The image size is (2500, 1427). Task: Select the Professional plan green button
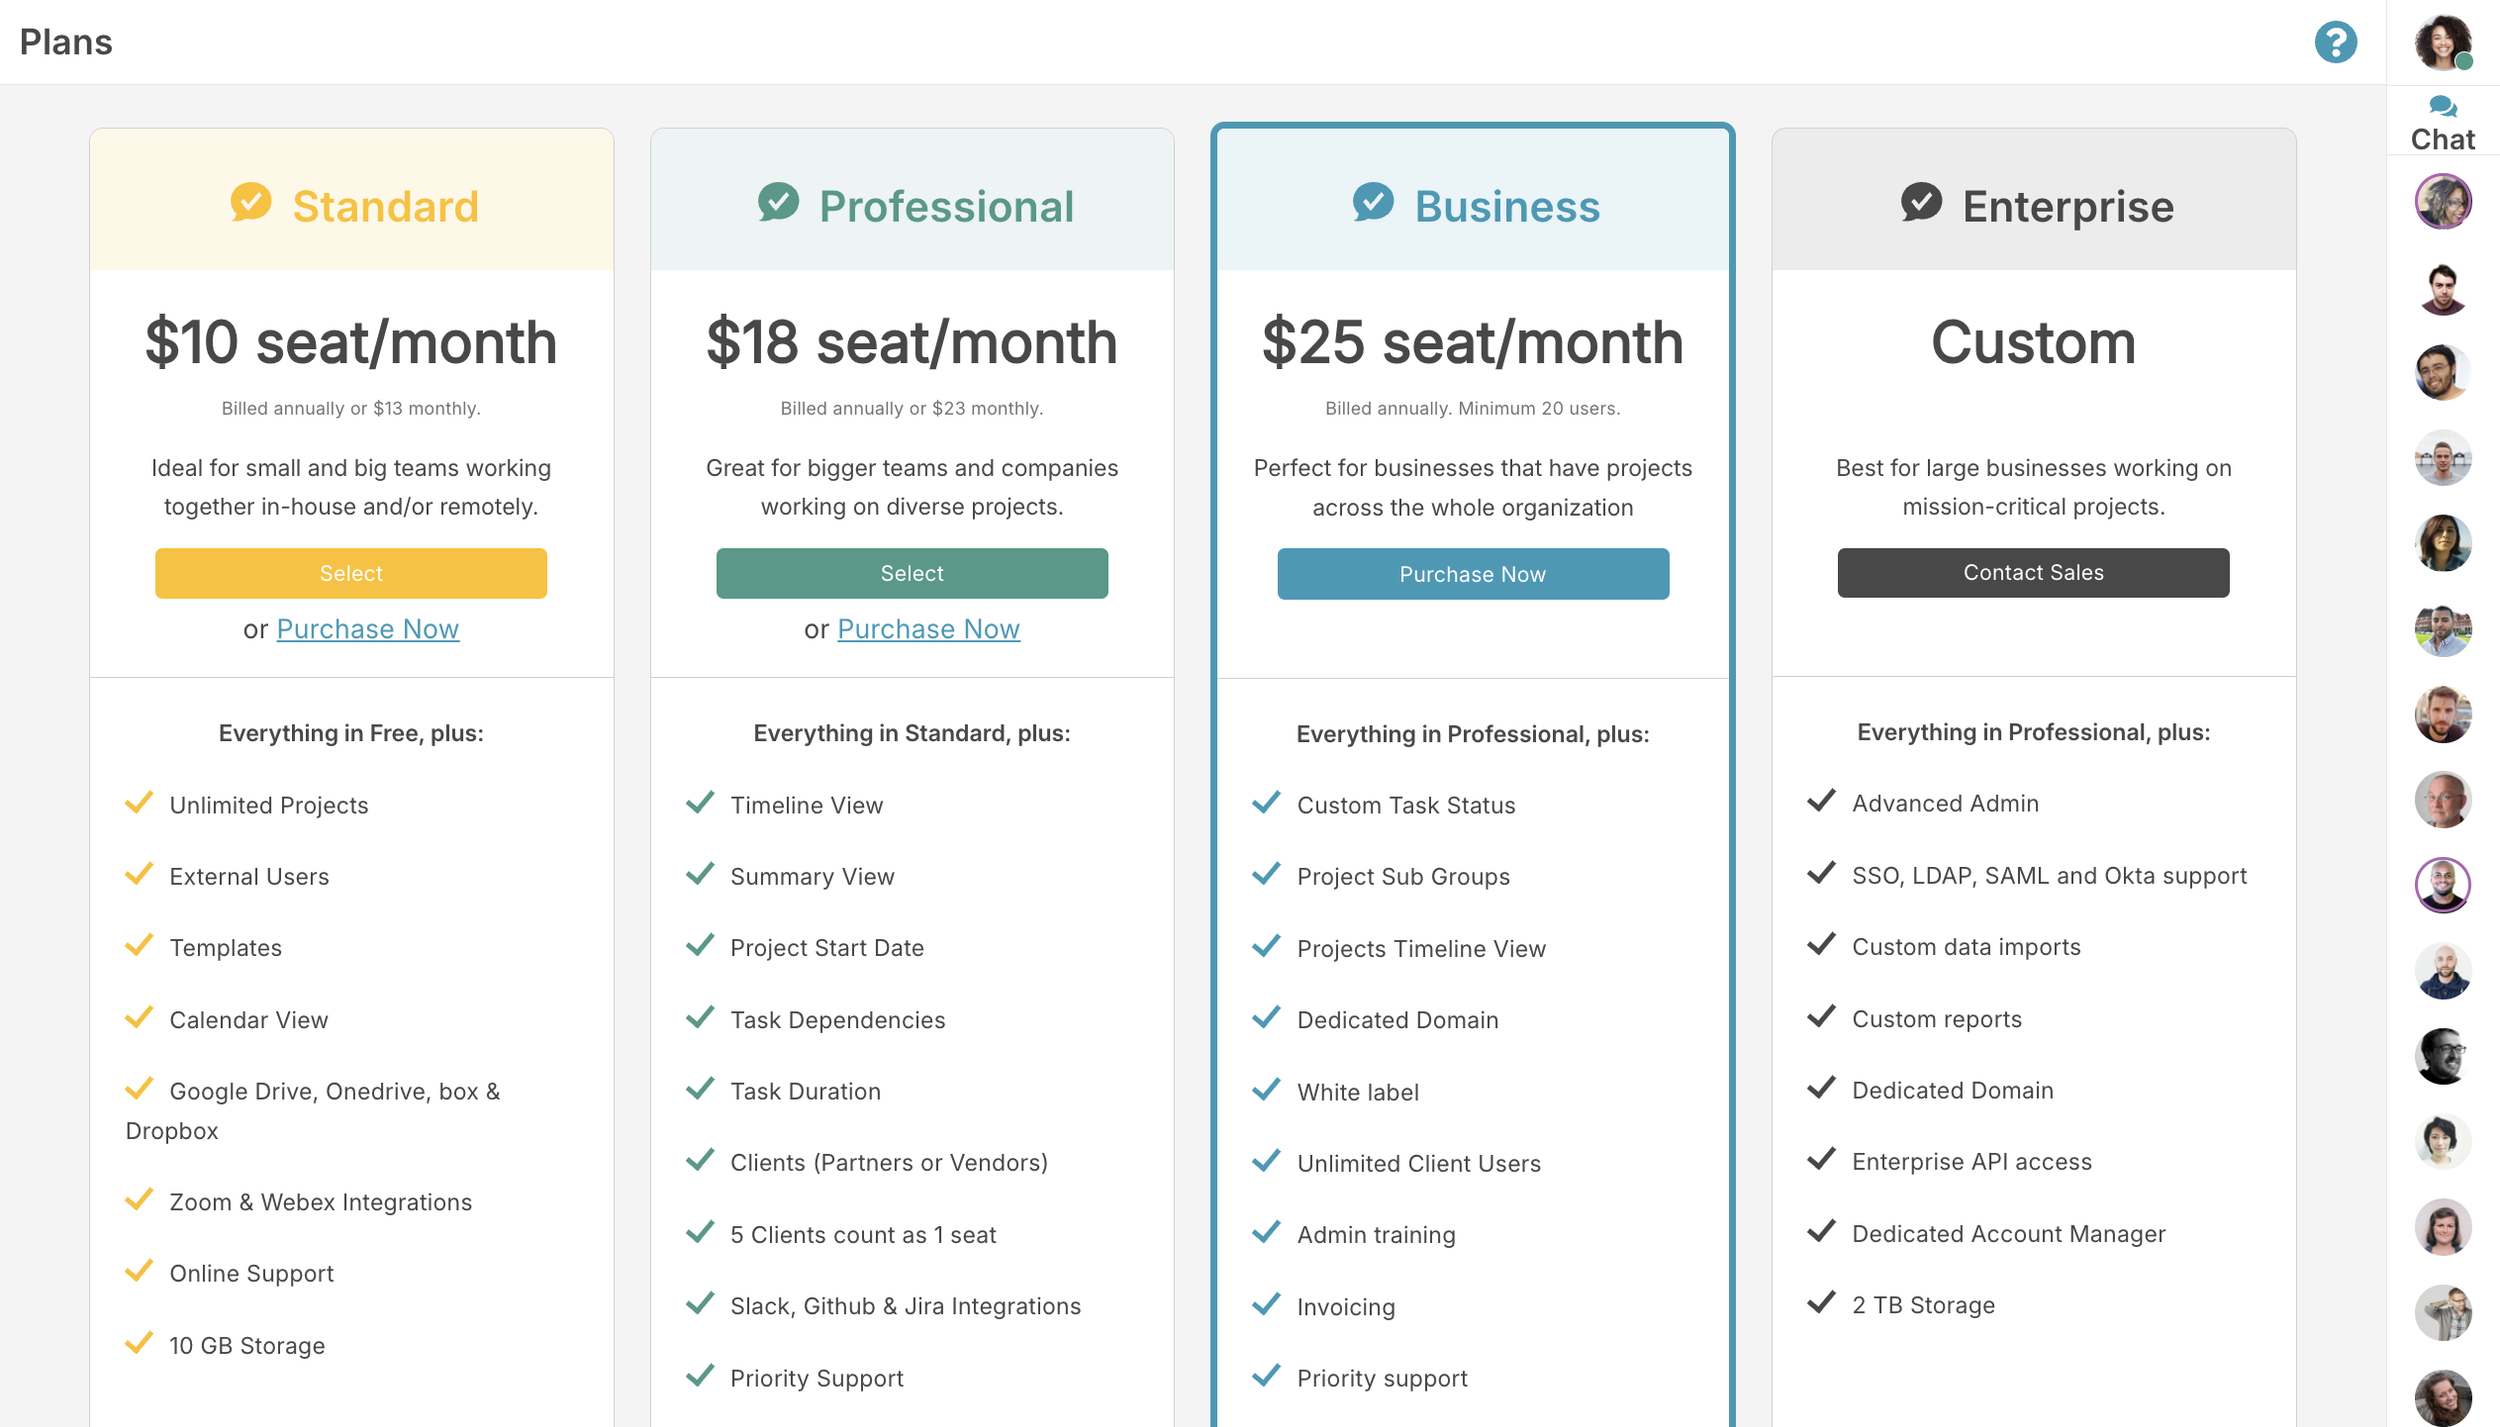[911, 573]
